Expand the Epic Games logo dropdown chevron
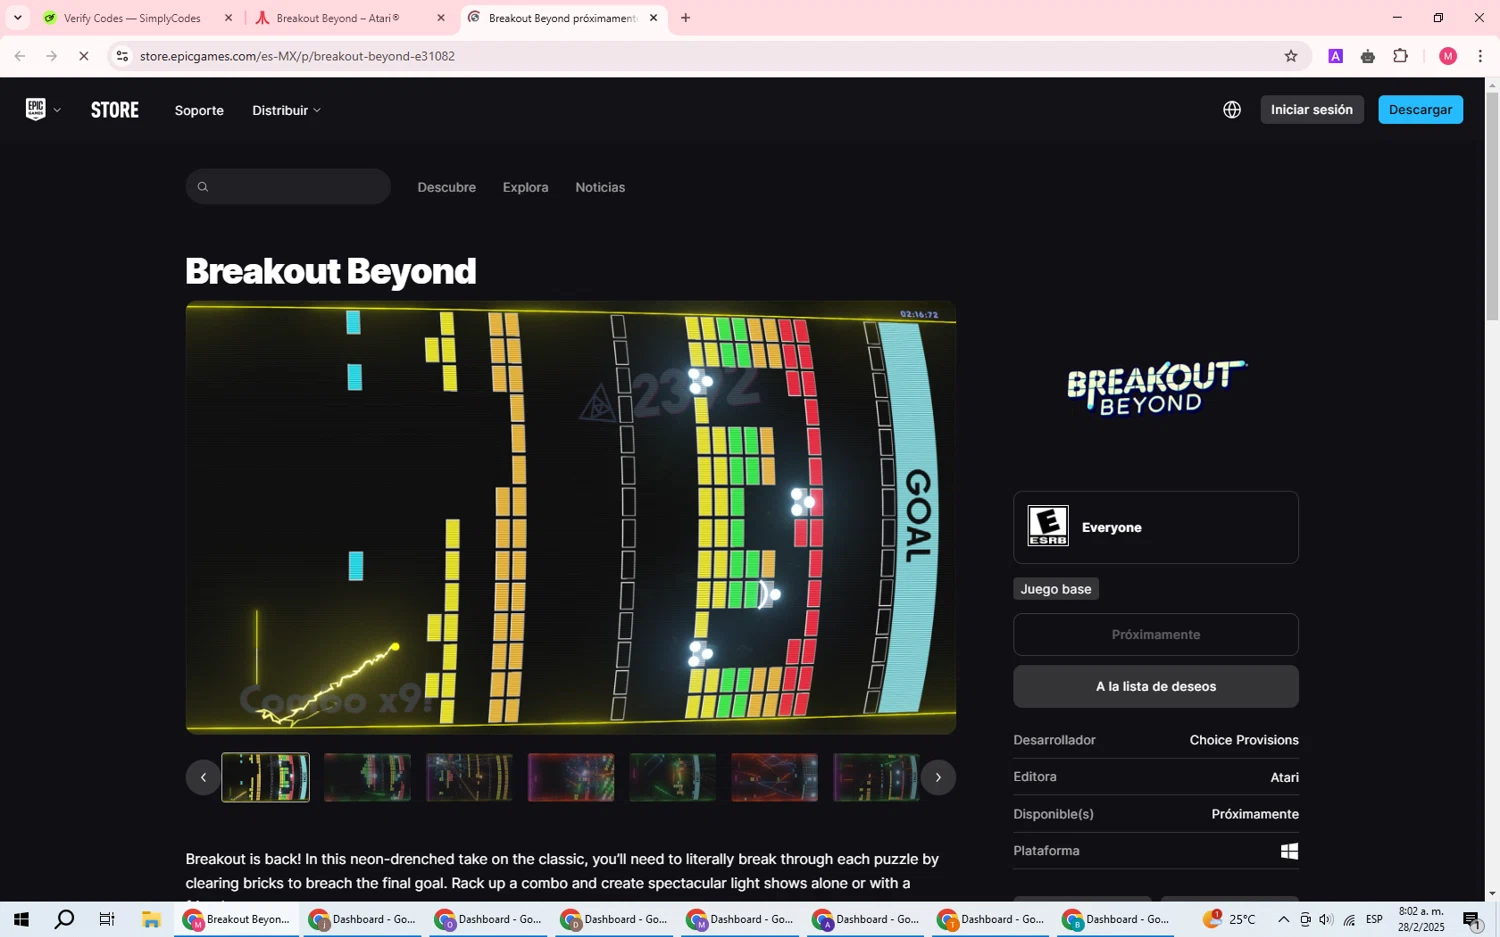The image size is (1500, 937). [57, 110]
